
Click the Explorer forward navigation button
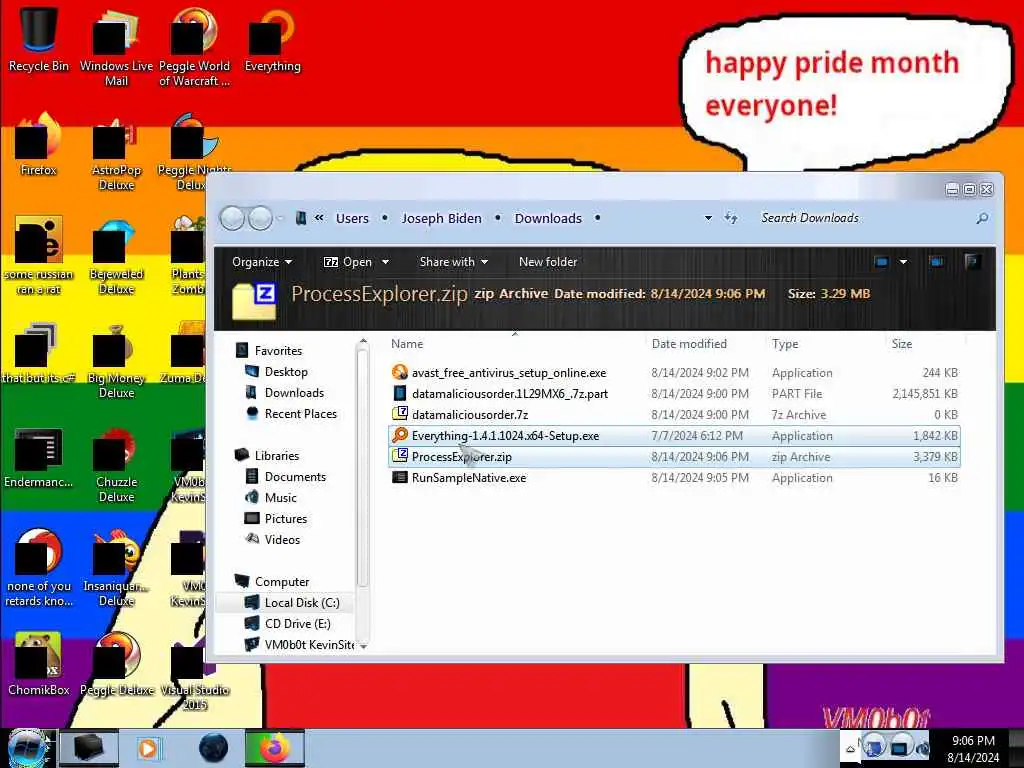[260, 218]
